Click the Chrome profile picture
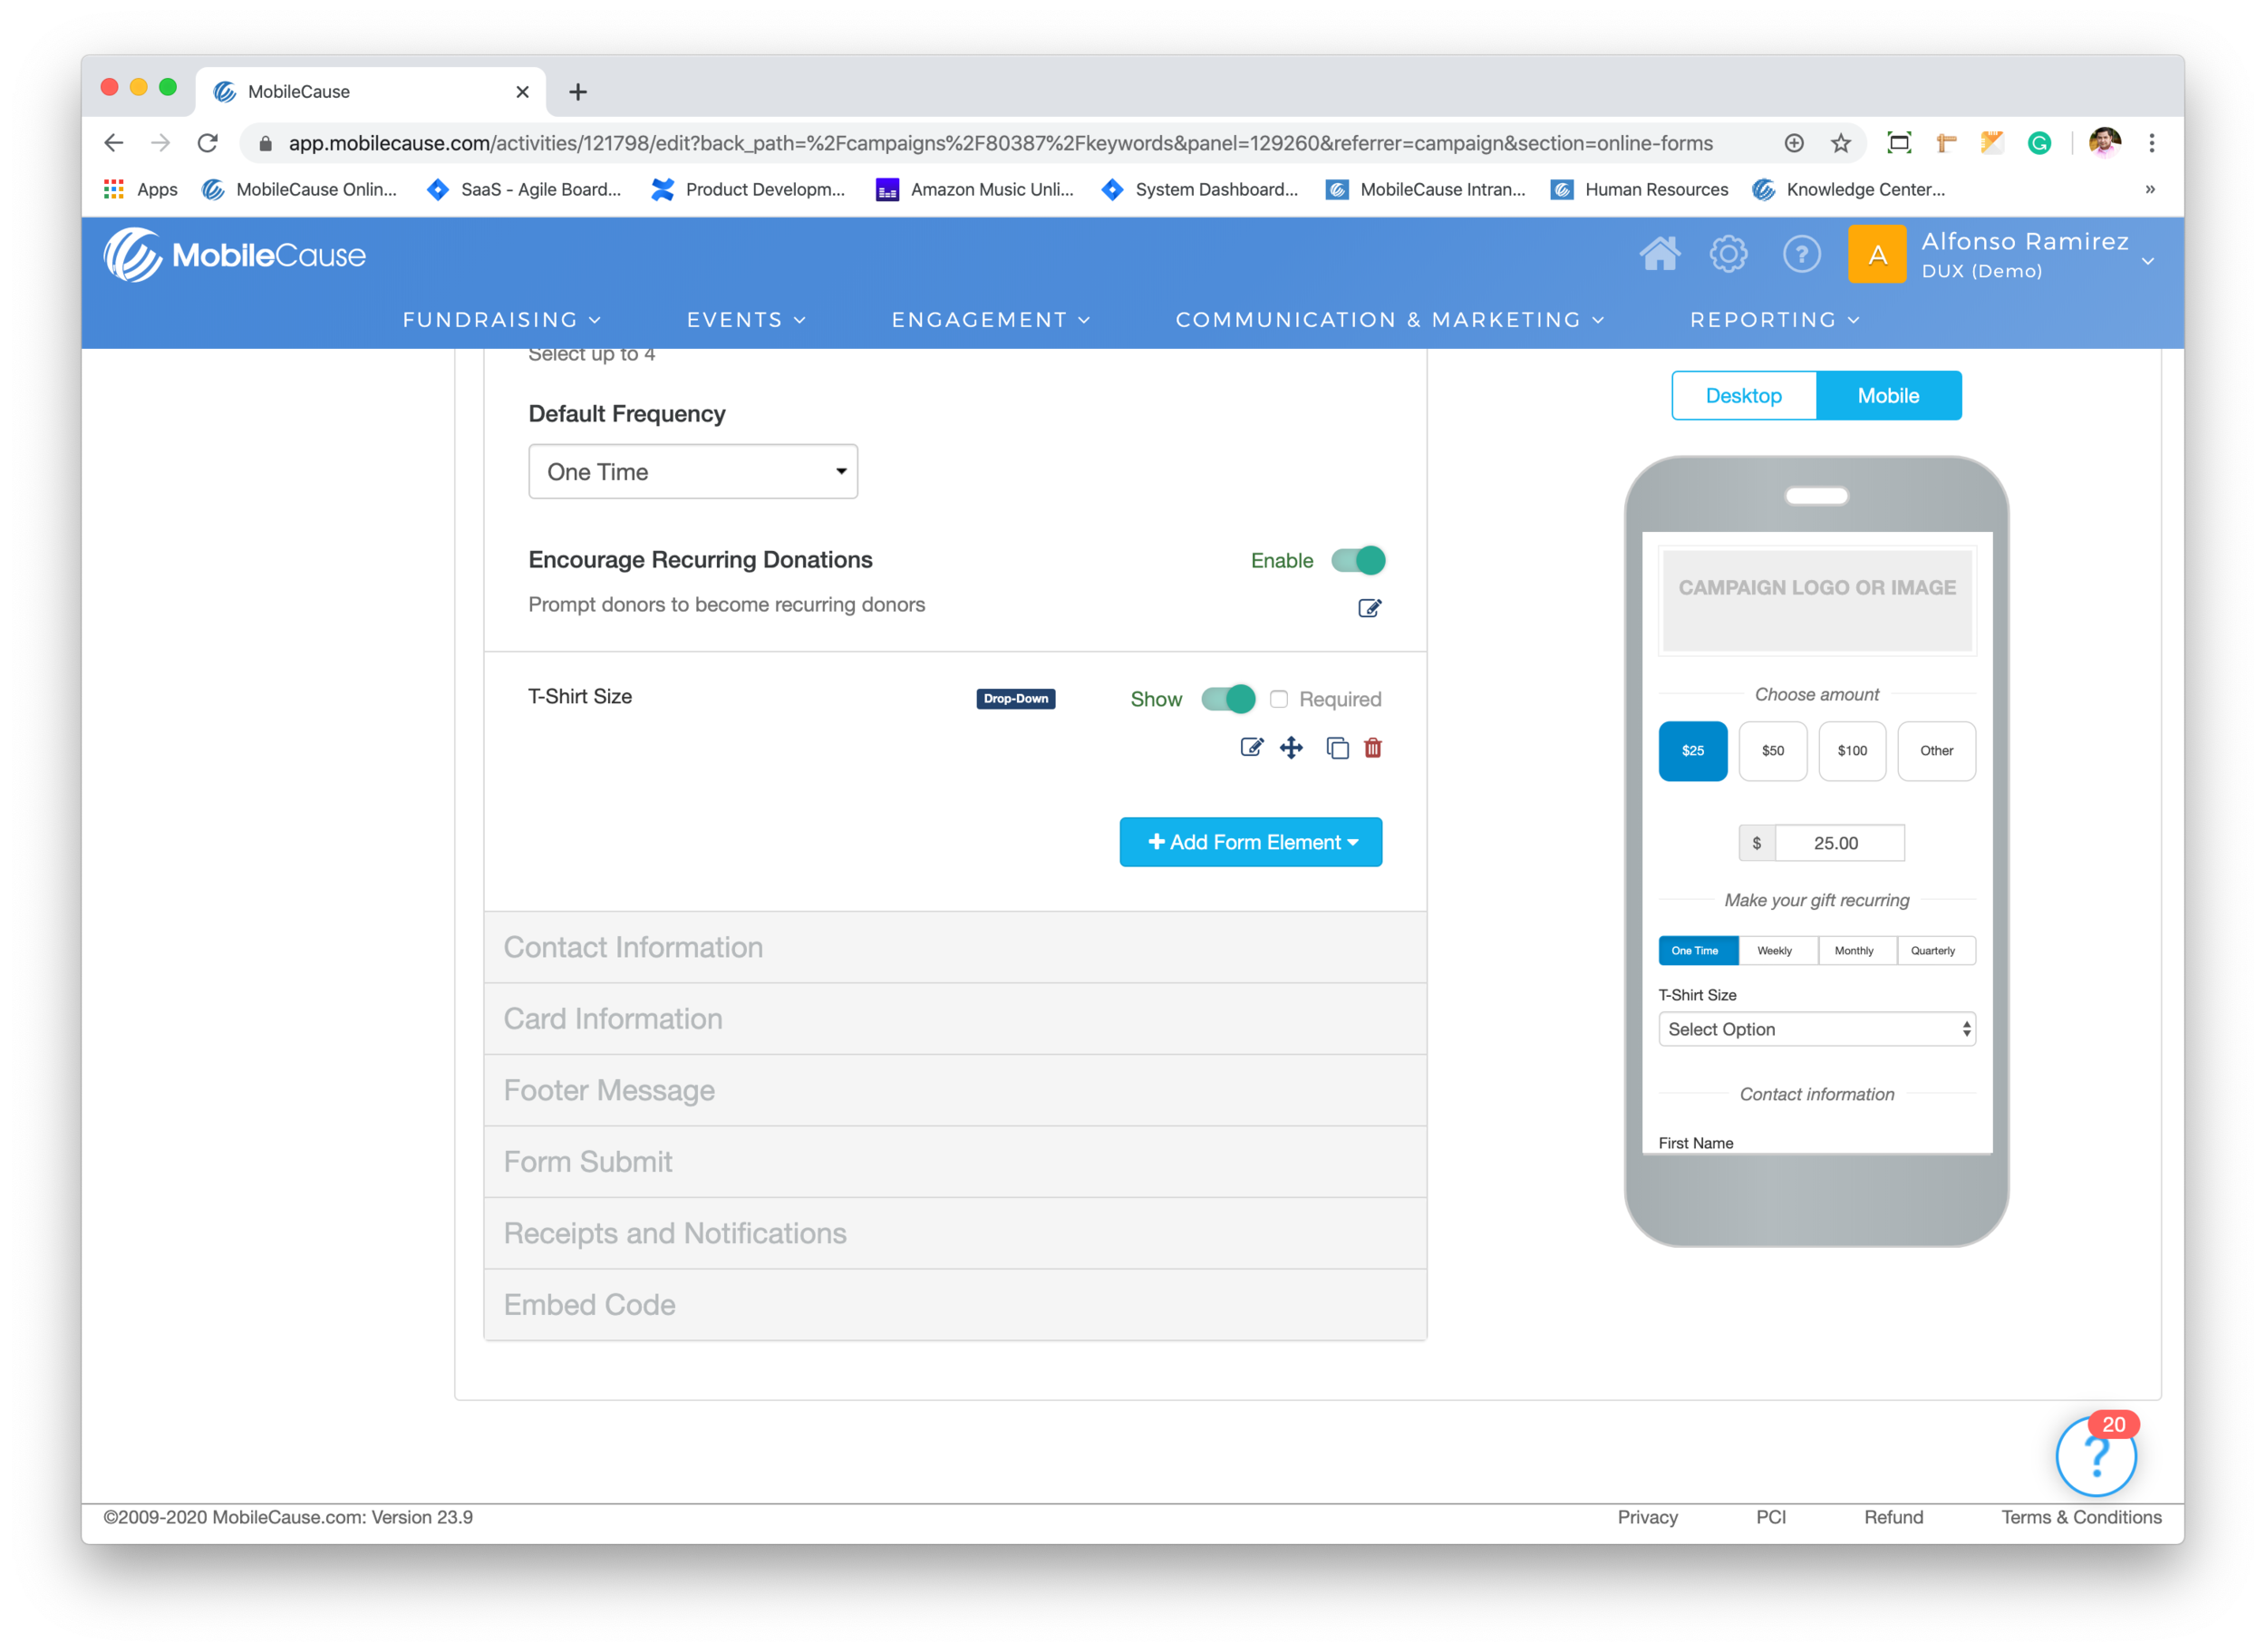This screenshot has height=1652, width=2266. pos(2104,143)
